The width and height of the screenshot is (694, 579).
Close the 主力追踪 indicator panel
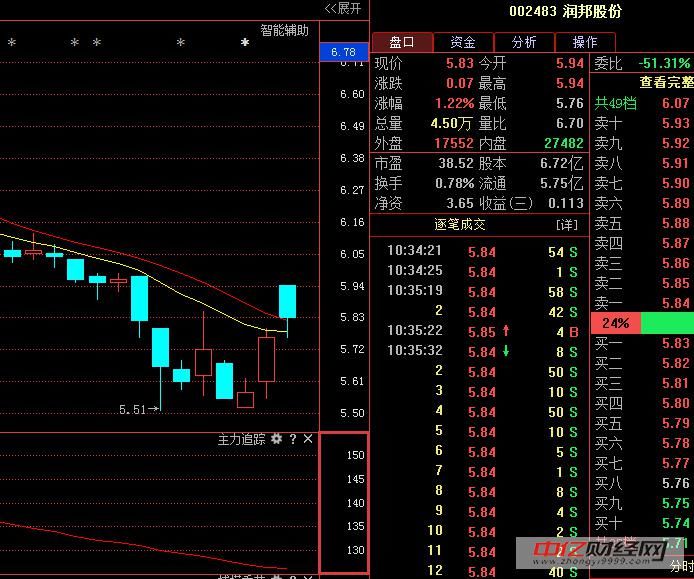click(x=308, y=439)
